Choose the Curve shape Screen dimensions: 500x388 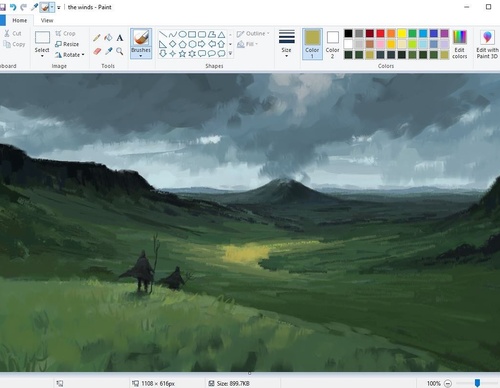coord(172,34)
